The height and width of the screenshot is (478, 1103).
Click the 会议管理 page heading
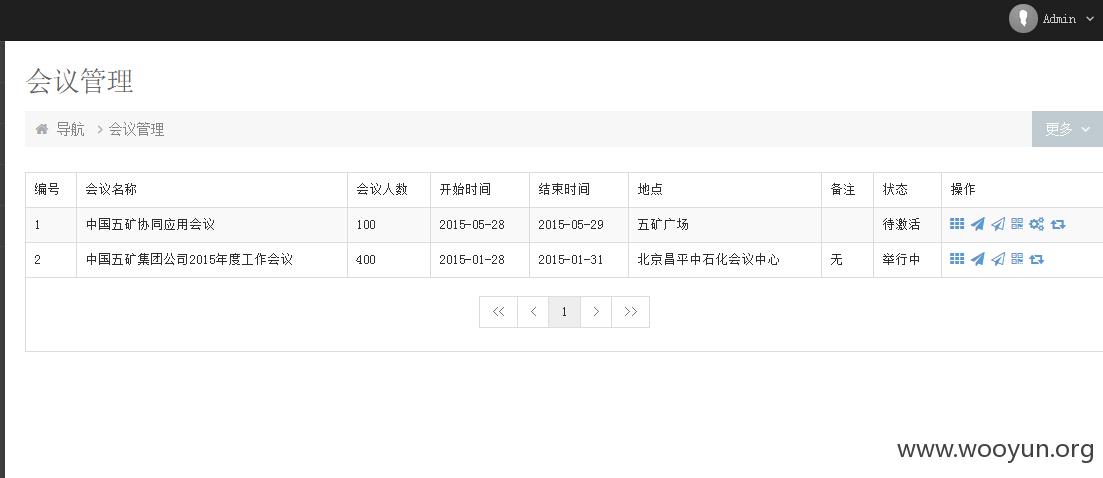(79, 81)
